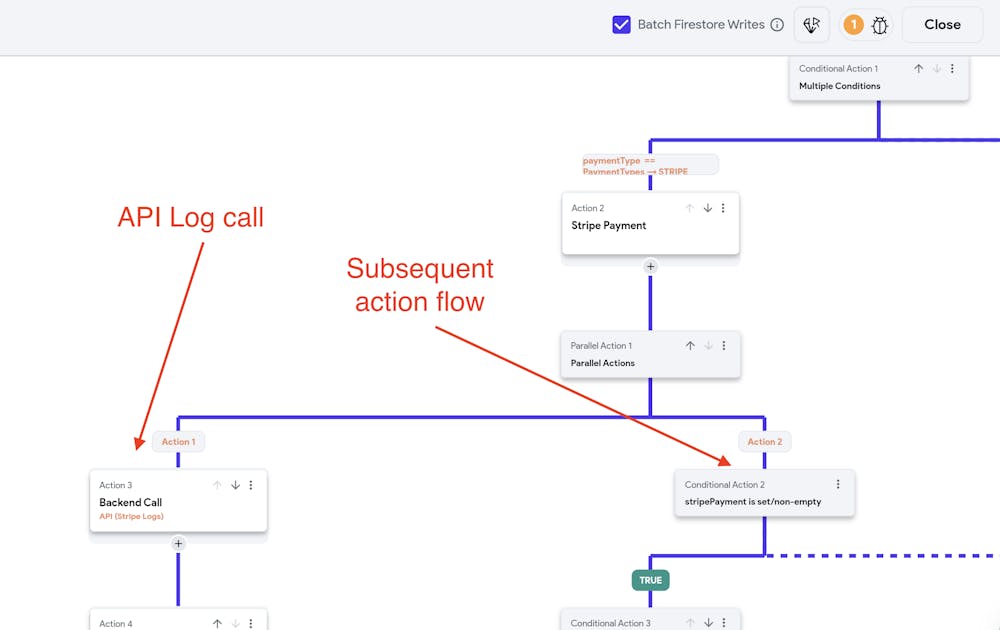This screenshot has height=630, width=1000.
Task: Add action below Stripe Payment with plus
Action: click(650, 266)
